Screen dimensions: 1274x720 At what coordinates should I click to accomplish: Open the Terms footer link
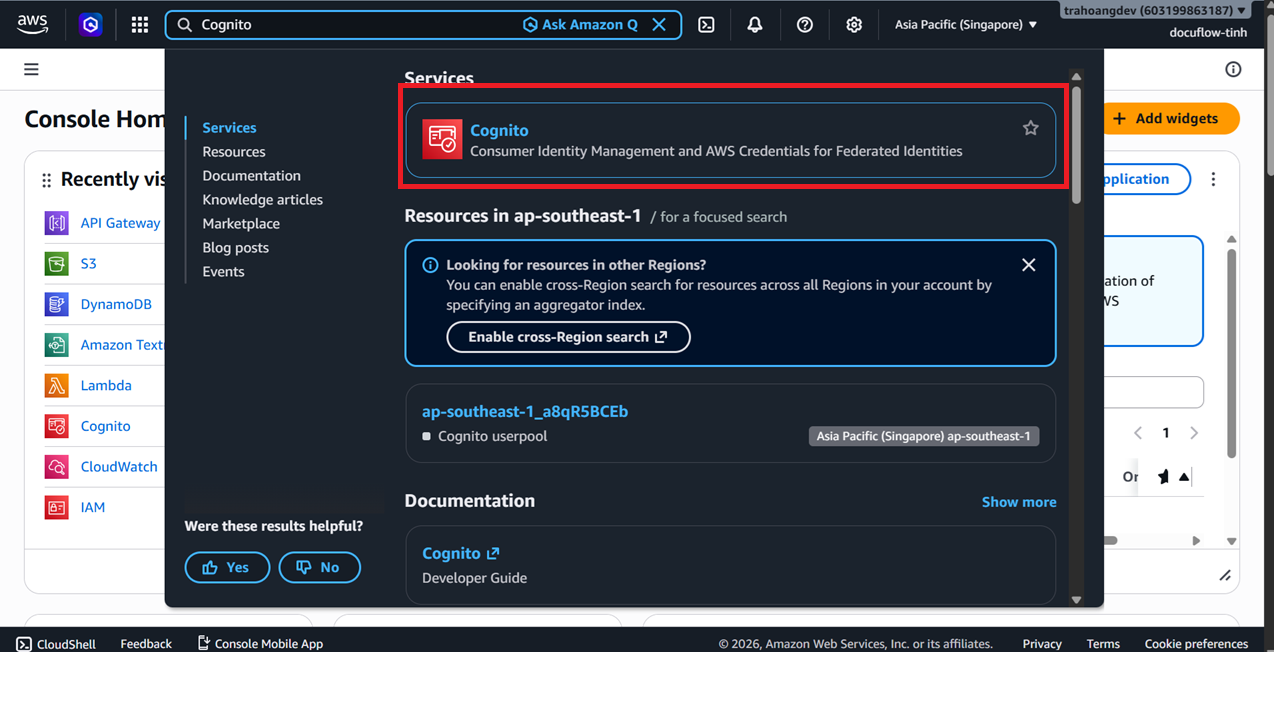(x=1103, y=644)
